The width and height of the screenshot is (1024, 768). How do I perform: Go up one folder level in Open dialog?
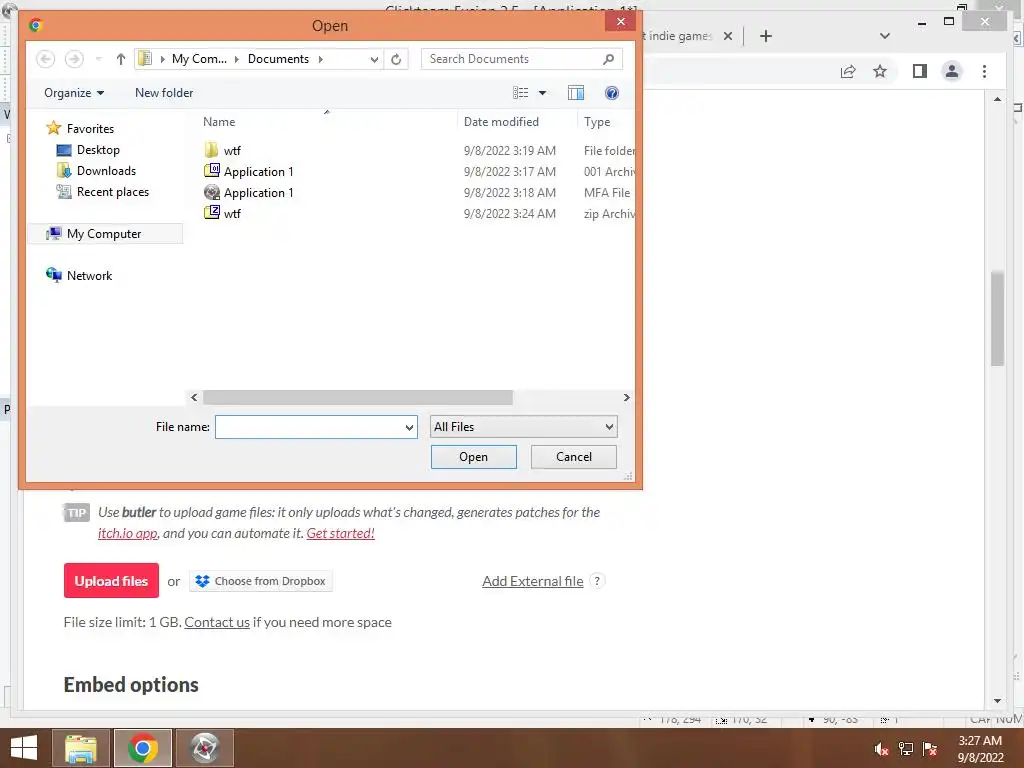[x=121, y=59]
